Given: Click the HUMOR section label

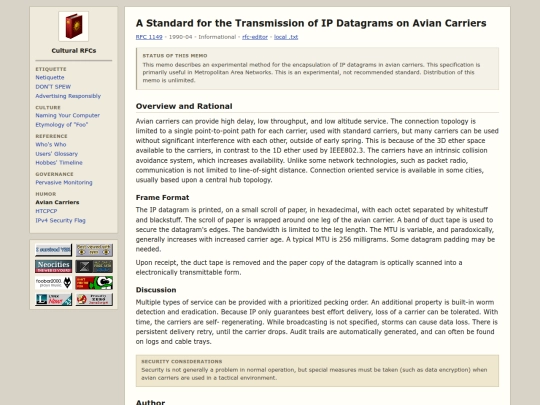Looking at the screenshot, I should (x=46, y=194).
